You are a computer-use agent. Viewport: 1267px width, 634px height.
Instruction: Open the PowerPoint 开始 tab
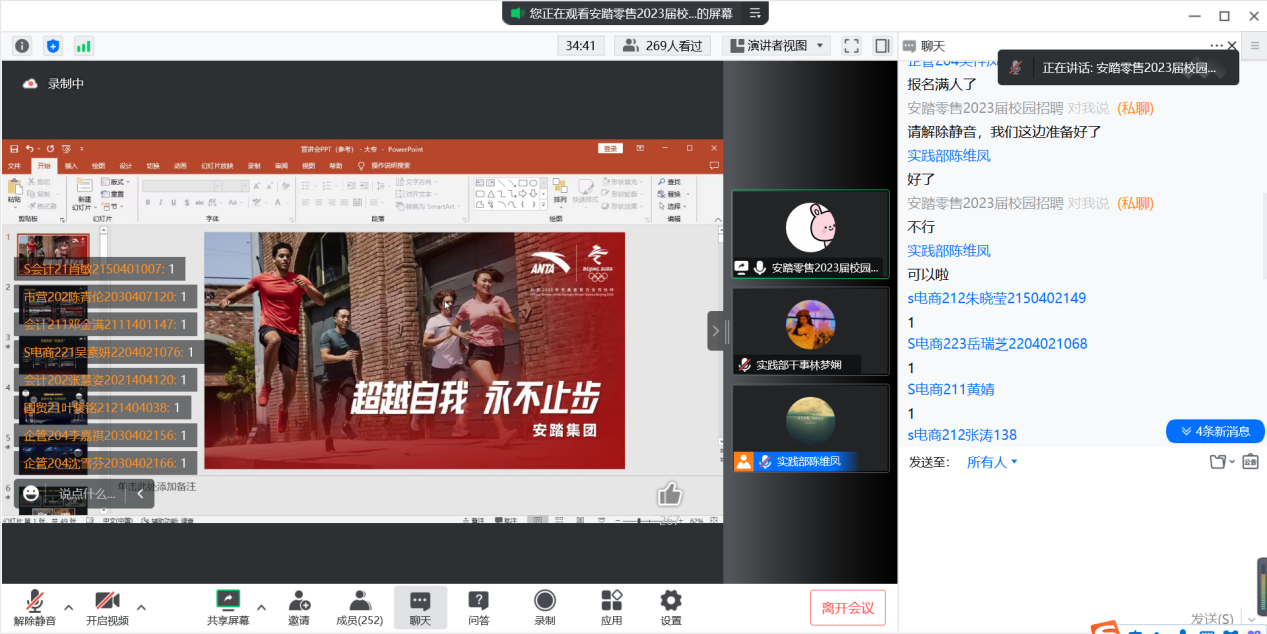tap(43, 165)
